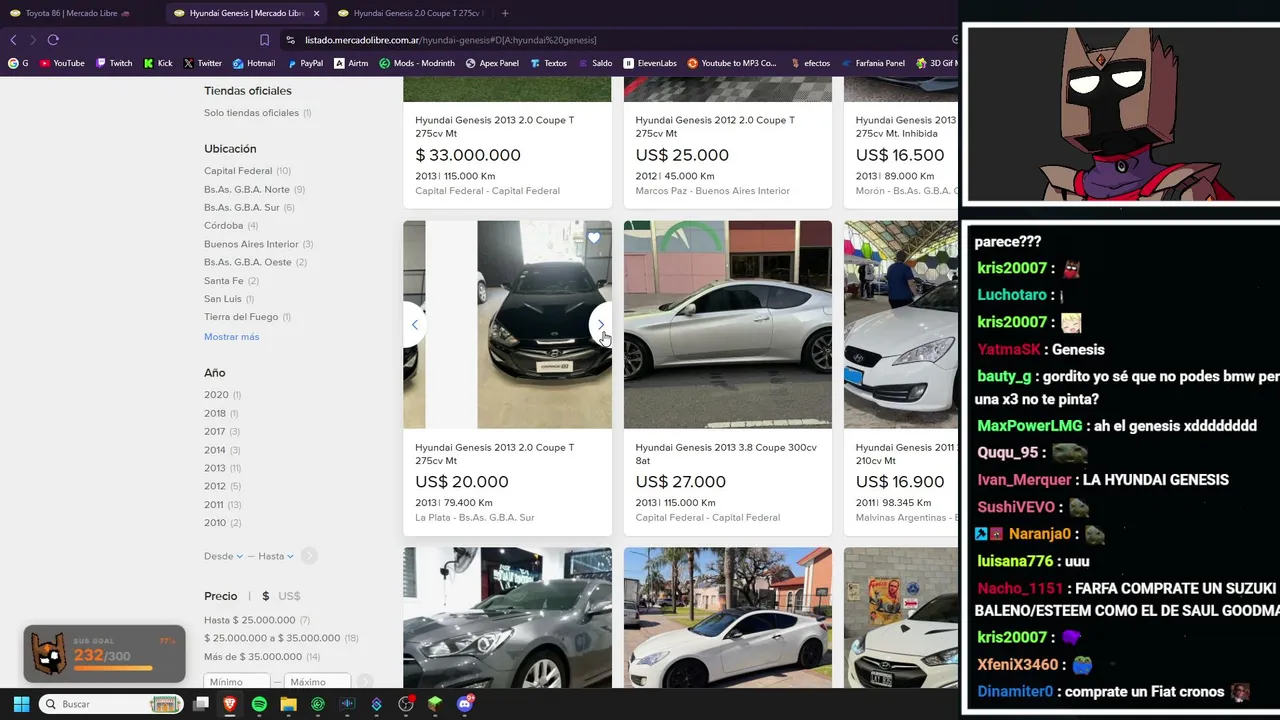Click the Windows taskbar Buscar search box
The width and height of the screenshot is (1280, 720).
tap(110, 704)
